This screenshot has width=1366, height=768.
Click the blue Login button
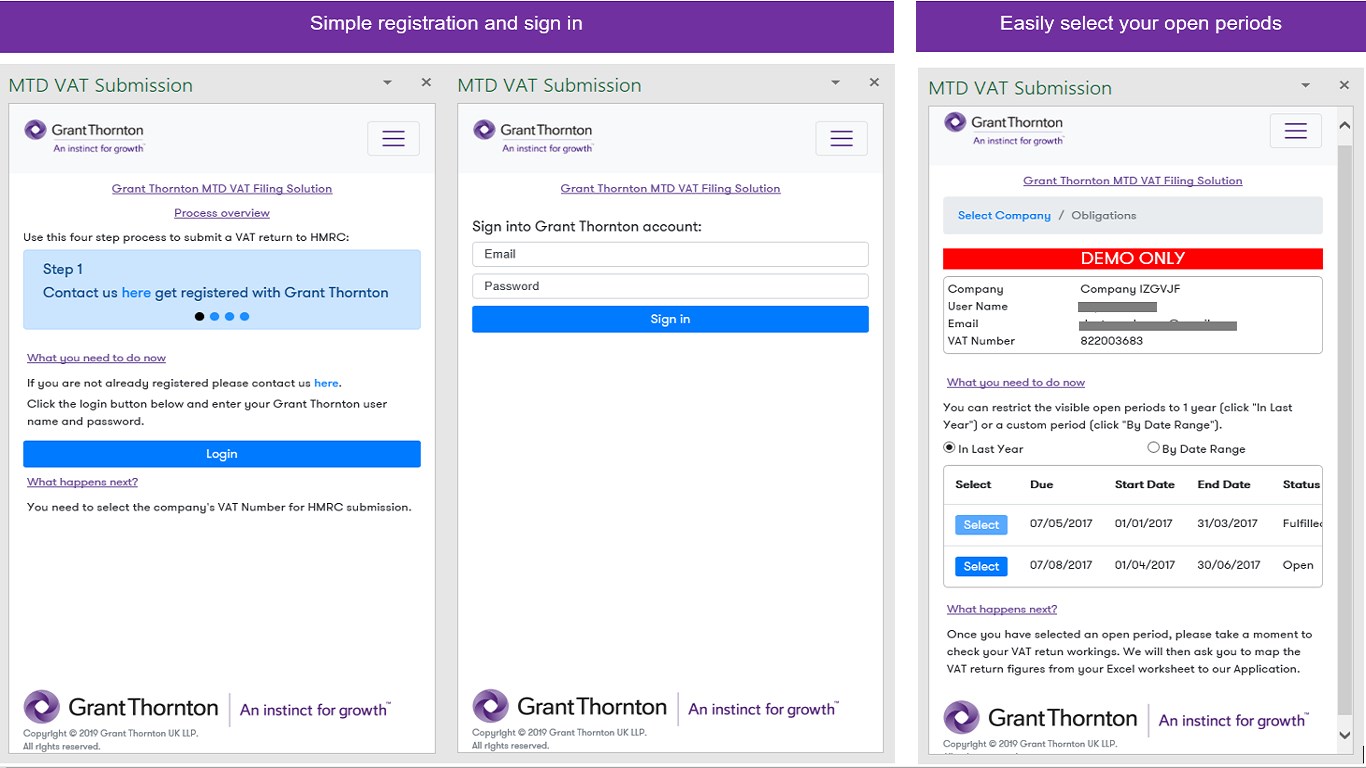pyautogui.click(x=222, y=454)
